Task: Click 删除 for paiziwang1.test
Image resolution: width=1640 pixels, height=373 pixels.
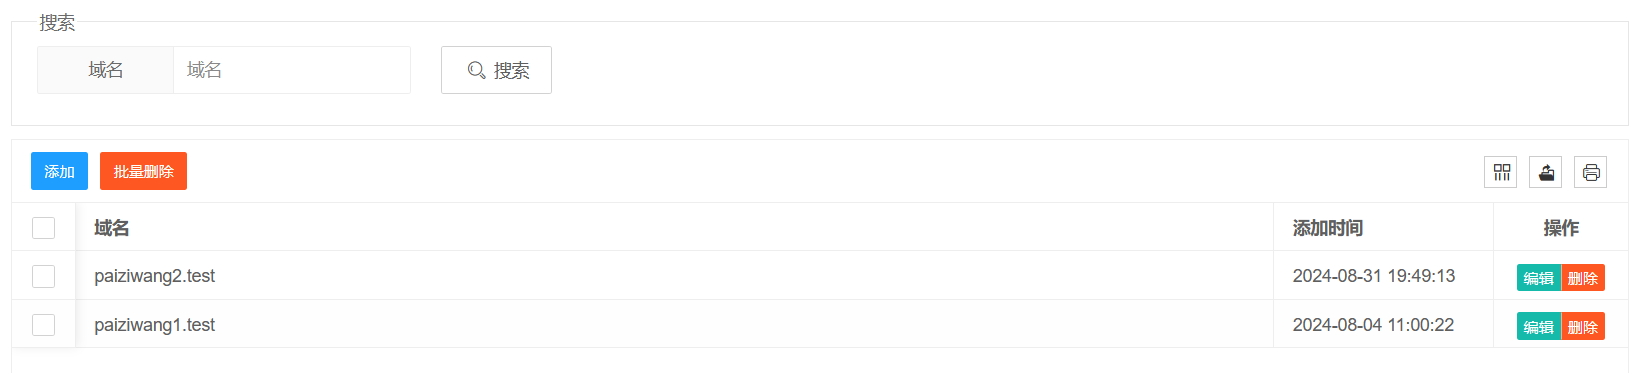Action: [x=1583, y=327]
